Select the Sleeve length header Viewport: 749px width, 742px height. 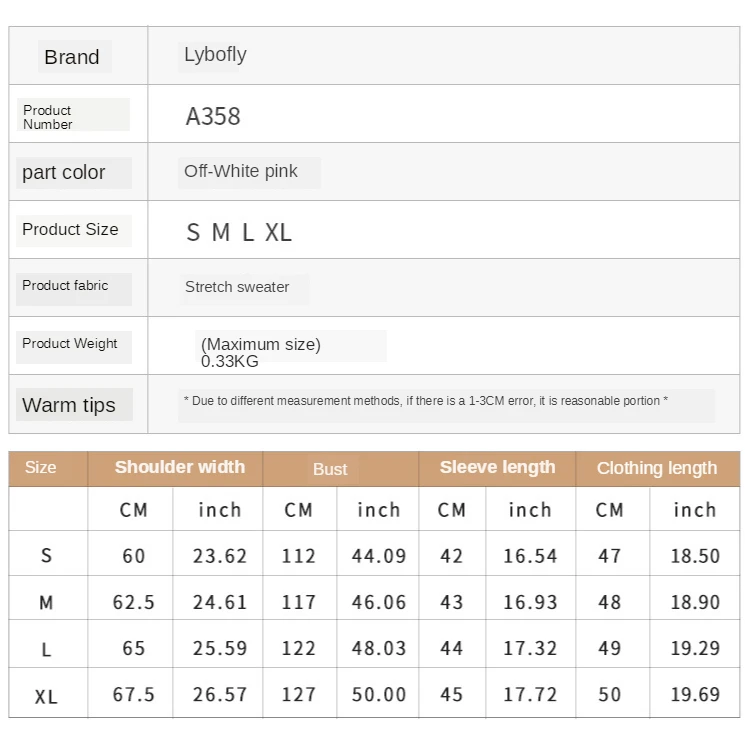coord(497,467)
